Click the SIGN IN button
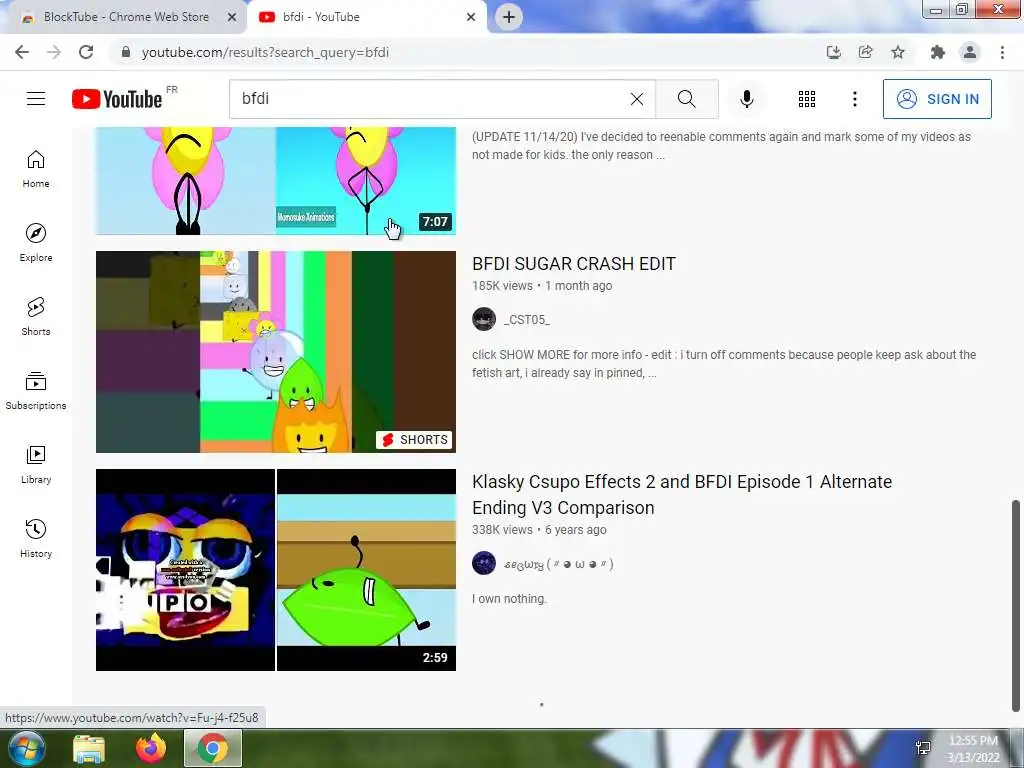 click(x=937, y=99)
